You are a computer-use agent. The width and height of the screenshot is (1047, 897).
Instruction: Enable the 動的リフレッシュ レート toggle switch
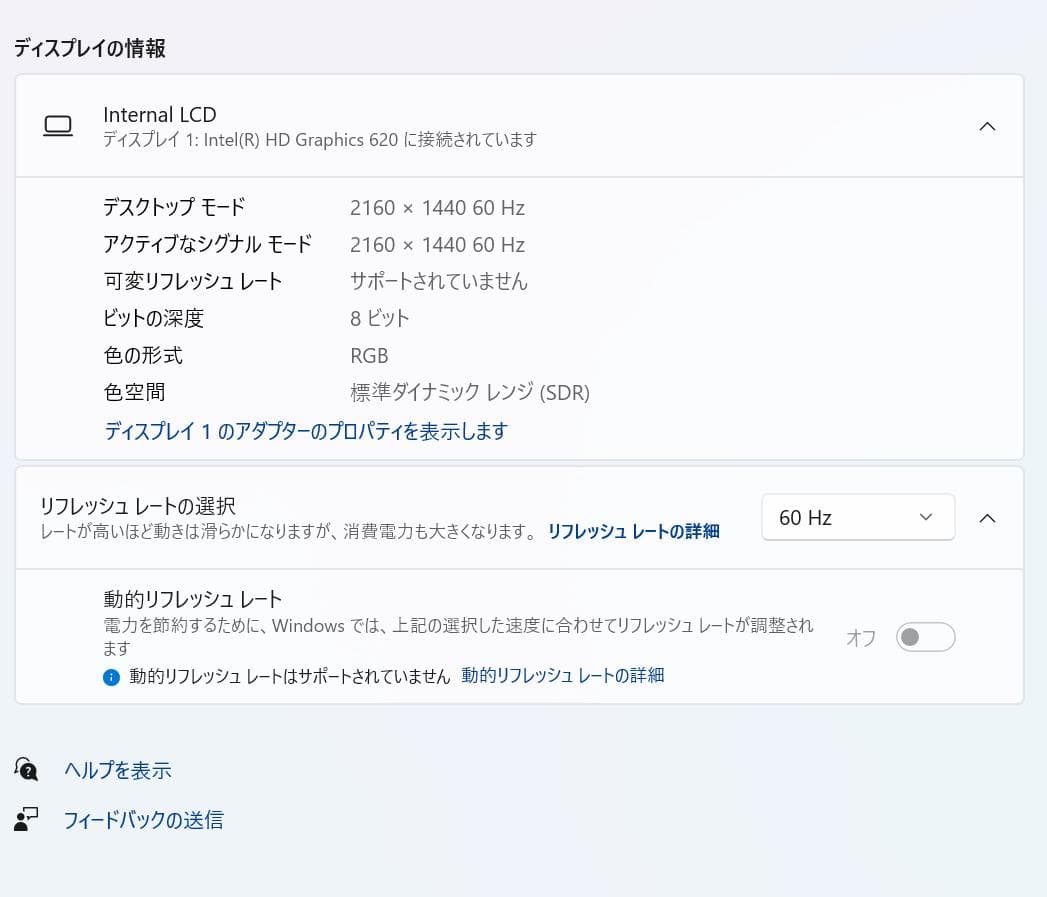tap(924, 637)
